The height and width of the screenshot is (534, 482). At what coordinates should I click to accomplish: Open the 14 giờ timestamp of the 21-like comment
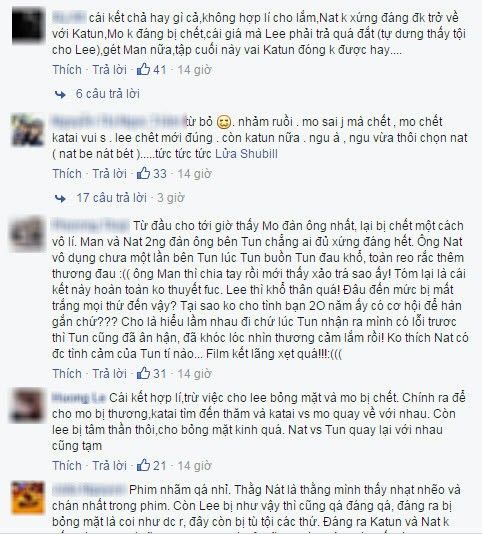point(195,465)
